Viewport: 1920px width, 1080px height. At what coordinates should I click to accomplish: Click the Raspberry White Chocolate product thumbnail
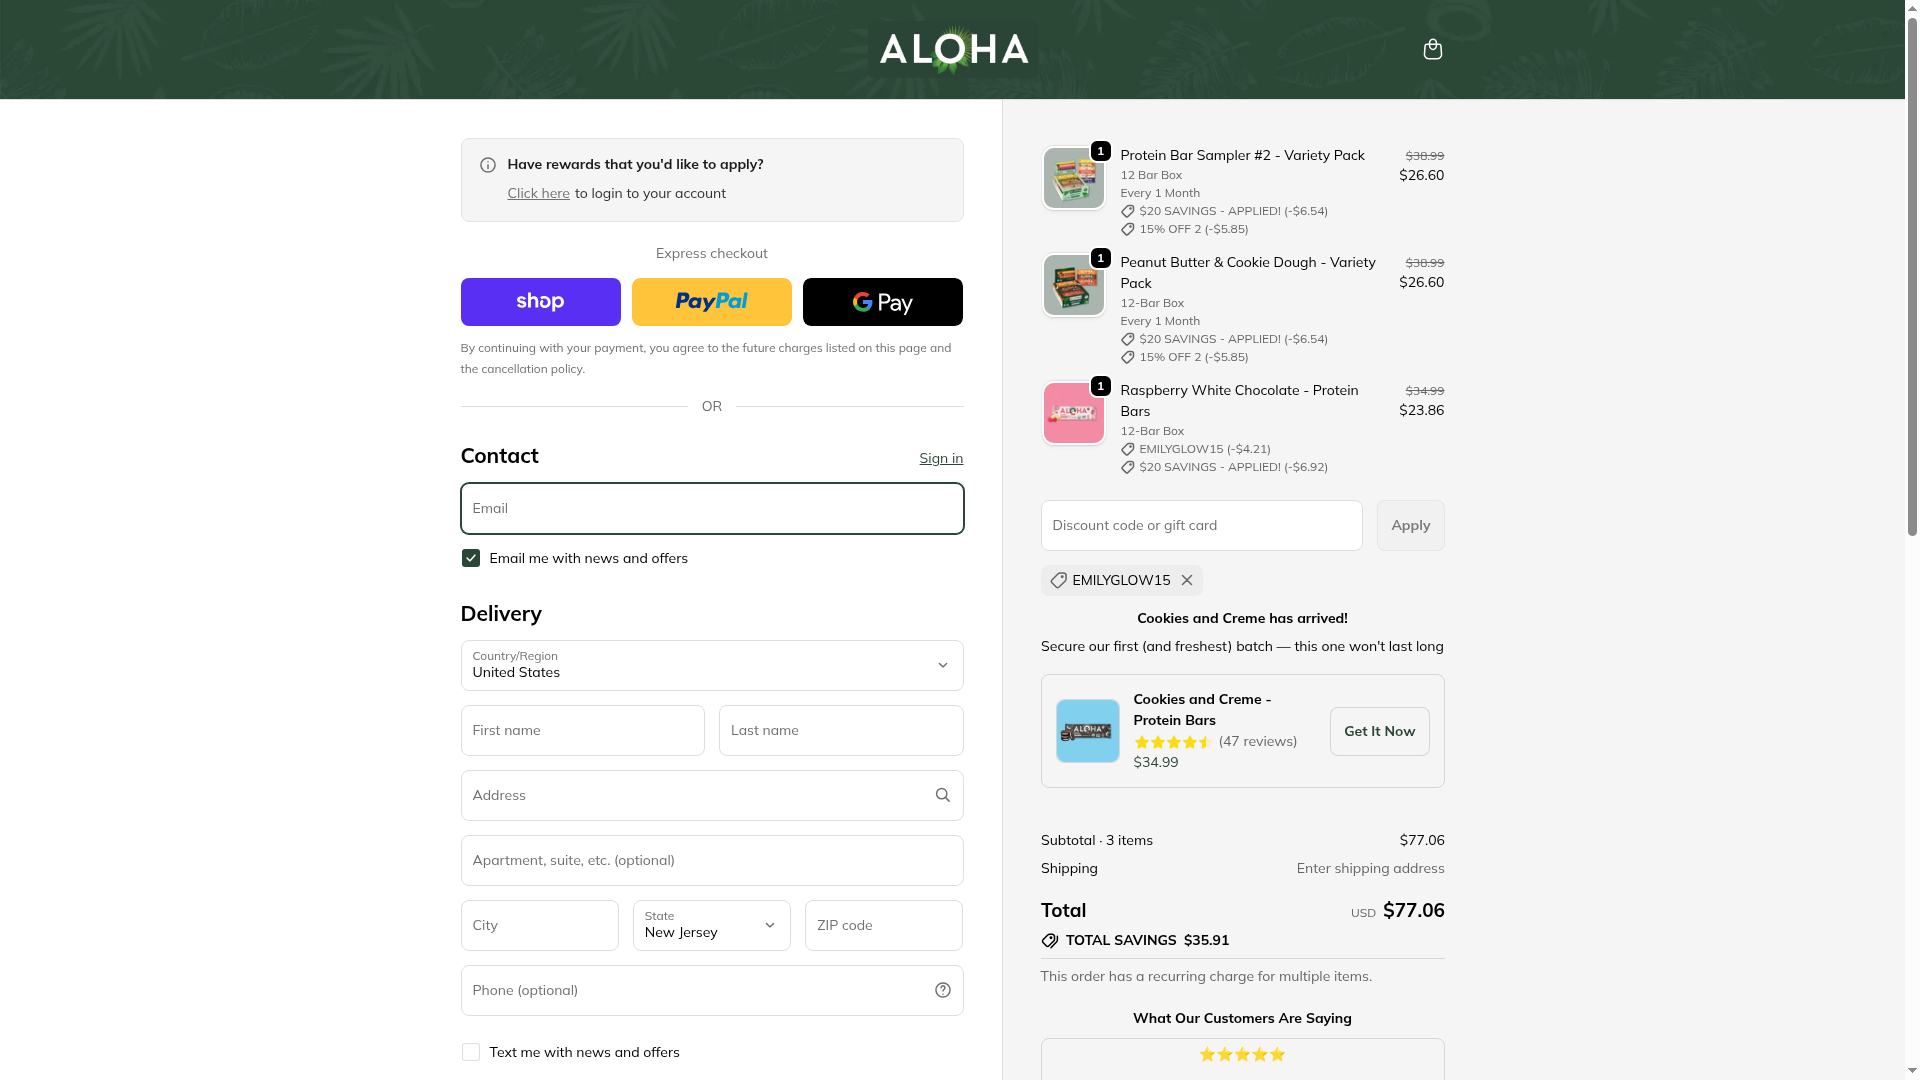(x=1074, y=413)
